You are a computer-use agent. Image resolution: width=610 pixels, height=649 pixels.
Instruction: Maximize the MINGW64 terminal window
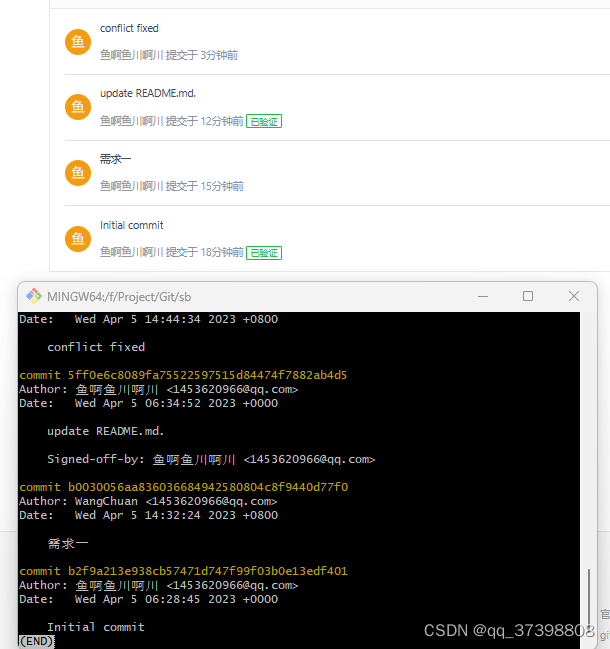pyautogui.click(x=528, y=296)
